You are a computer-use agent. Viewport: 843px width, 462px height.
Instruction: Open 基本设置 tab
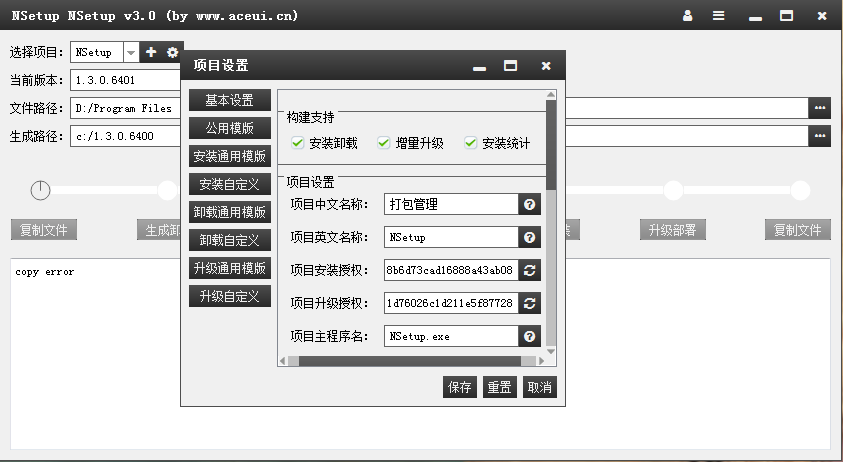230,100
